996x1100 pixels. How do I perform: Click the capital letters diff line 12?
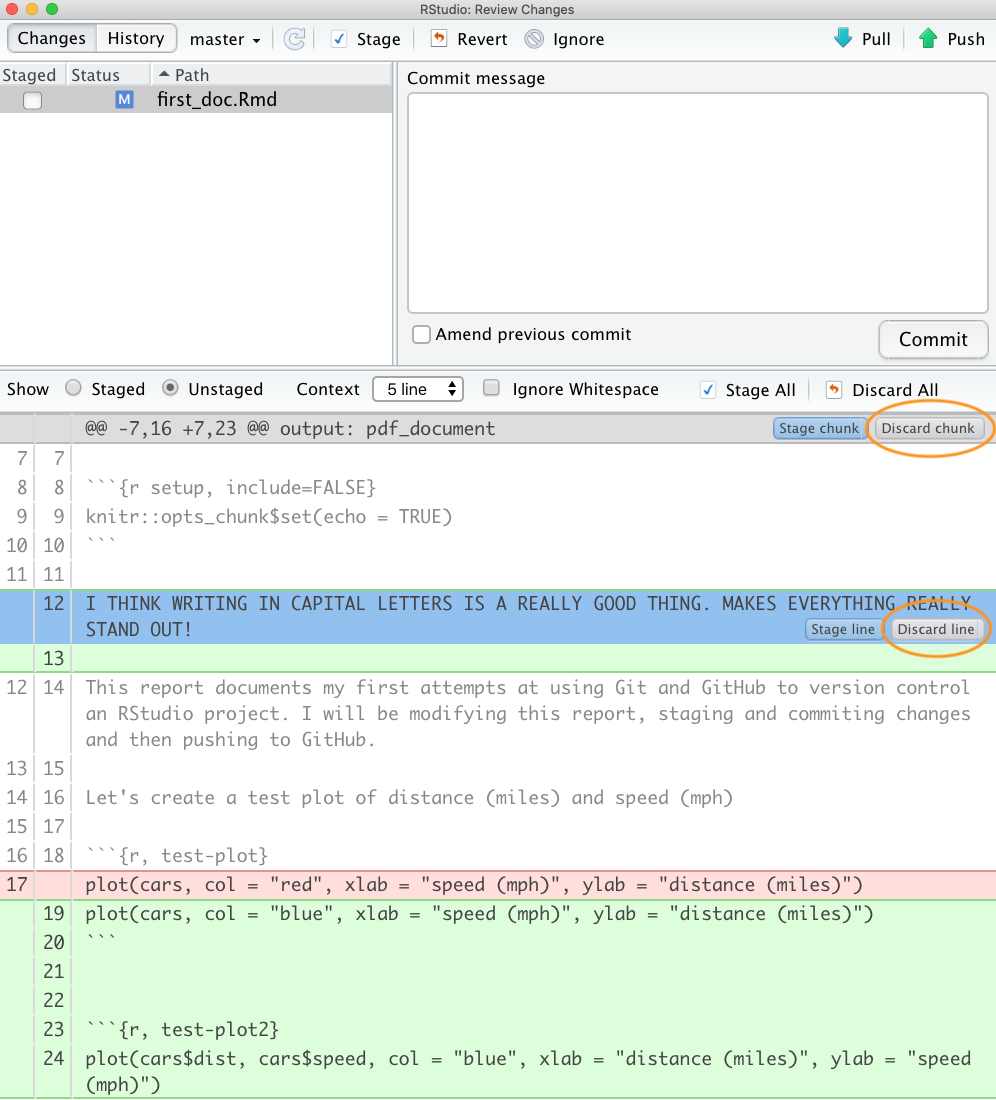tap(498, 617)
